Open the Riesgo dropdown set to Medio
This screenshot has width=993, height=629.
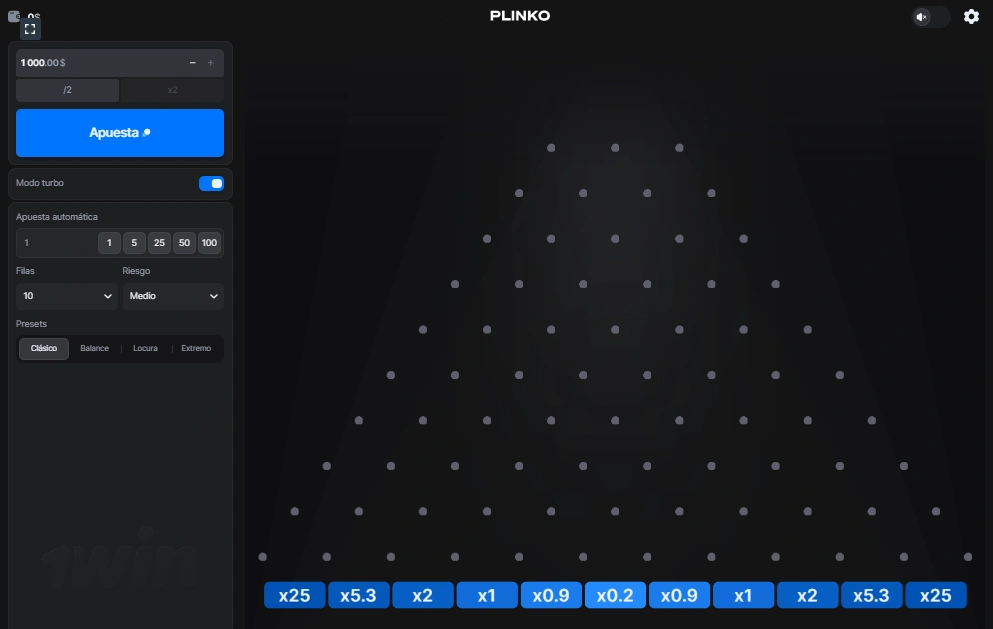tap(173, 296)
